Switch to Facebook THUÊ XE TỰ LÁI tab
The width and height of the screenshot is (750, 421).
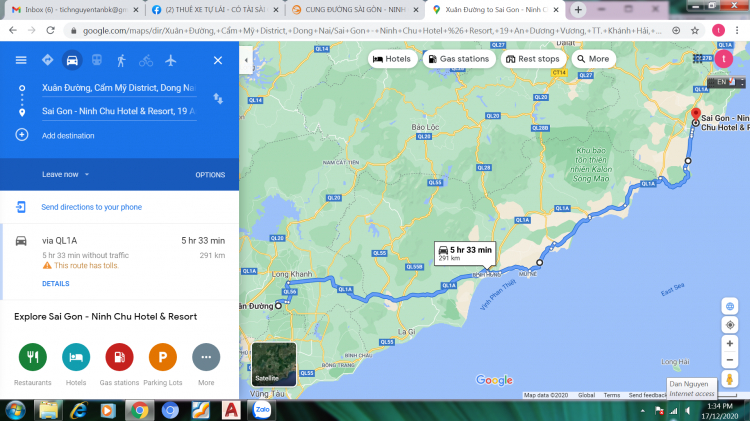click(x=216, y=10)
